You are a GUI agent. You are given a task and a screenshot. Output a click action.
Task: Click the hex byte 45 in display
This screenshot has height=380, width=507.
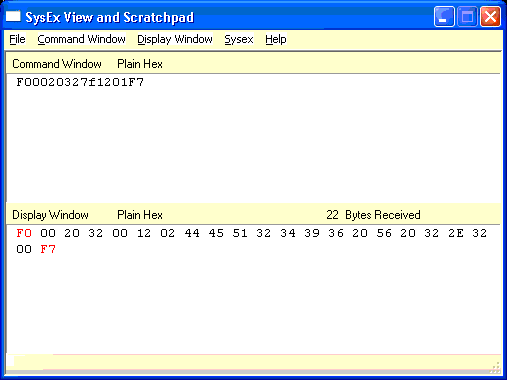point(216,233)
